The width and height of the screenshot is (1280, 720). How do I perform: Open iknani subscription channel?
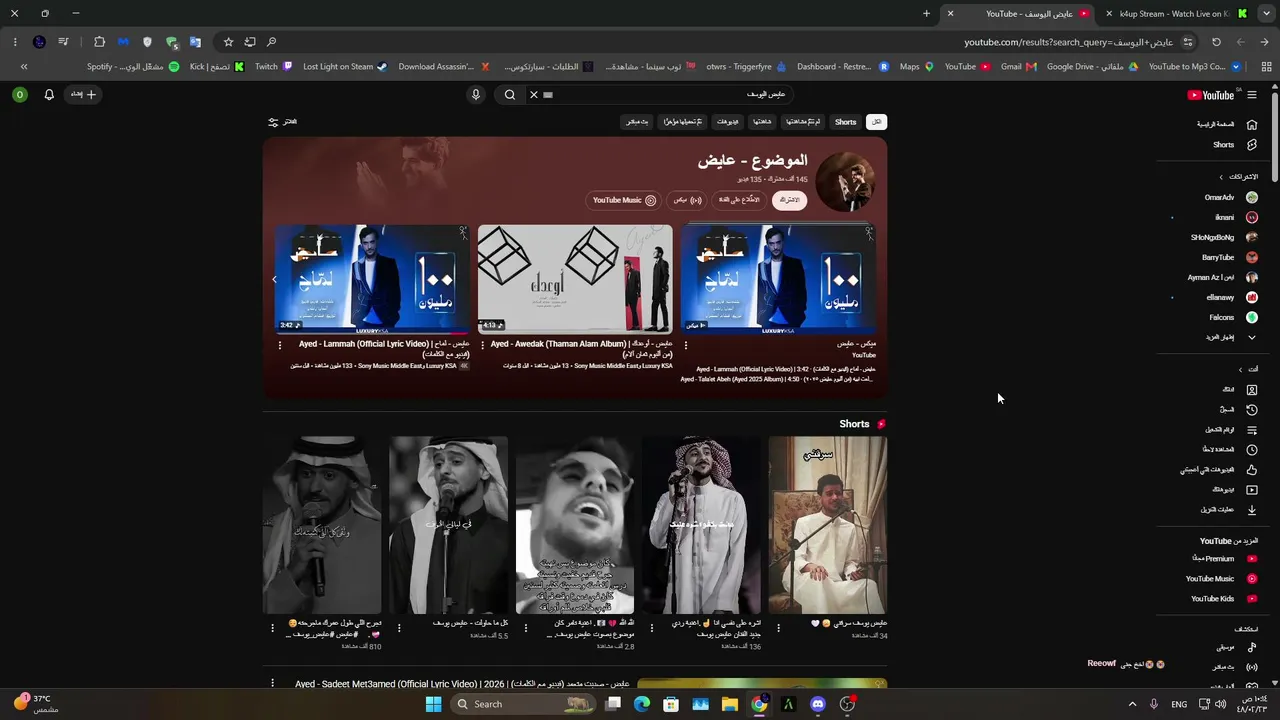(x=1234, y=218)
